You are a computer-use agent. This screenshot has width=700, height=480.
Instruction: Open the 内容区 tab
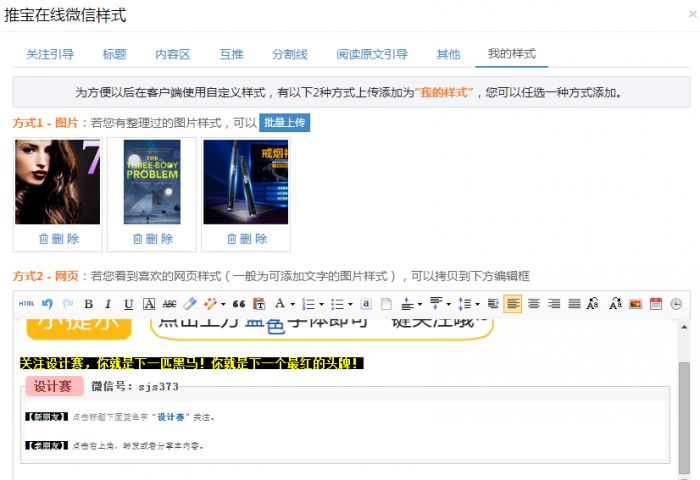(x=173, y=54)
